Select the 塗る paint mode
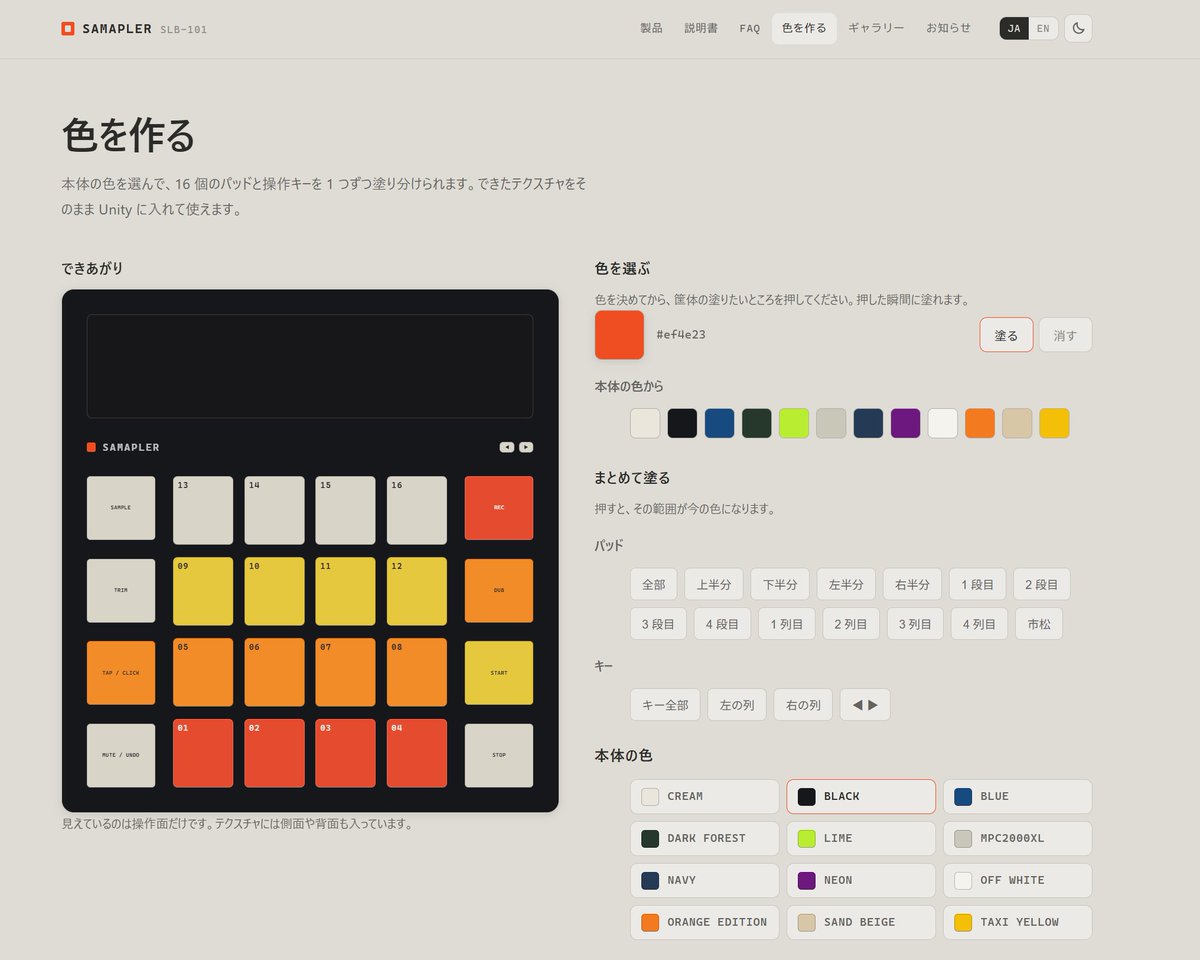The width and height of the screenshot is (1200, 960). coord(1006,335)
